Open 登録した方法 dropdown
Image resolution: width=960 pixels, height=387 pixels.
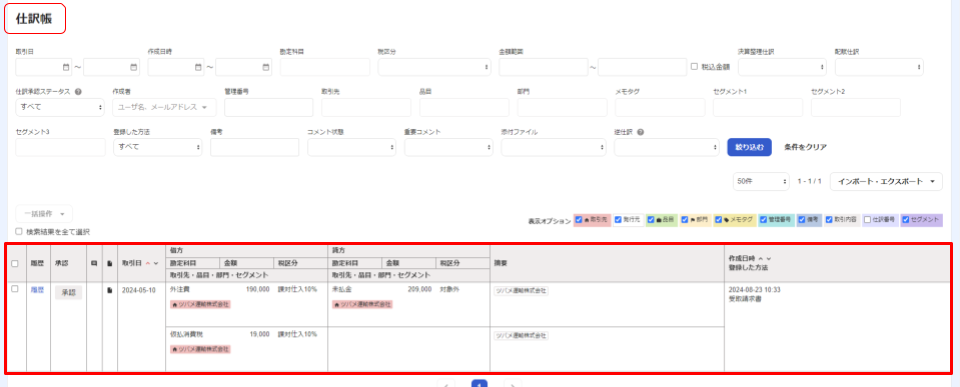click(157, 147)
